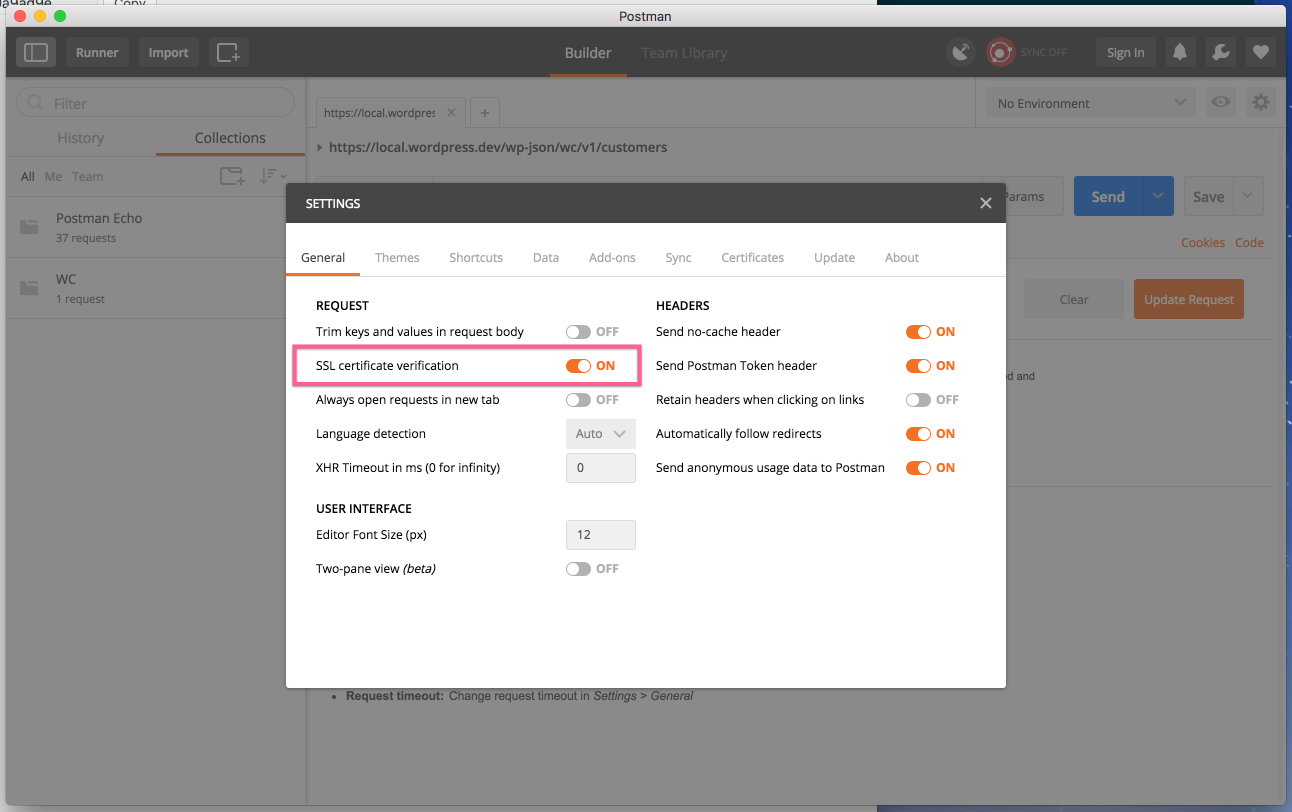Open the wrench settings icon
This screenshot has width=1292, height=812.
point(1220,53)
